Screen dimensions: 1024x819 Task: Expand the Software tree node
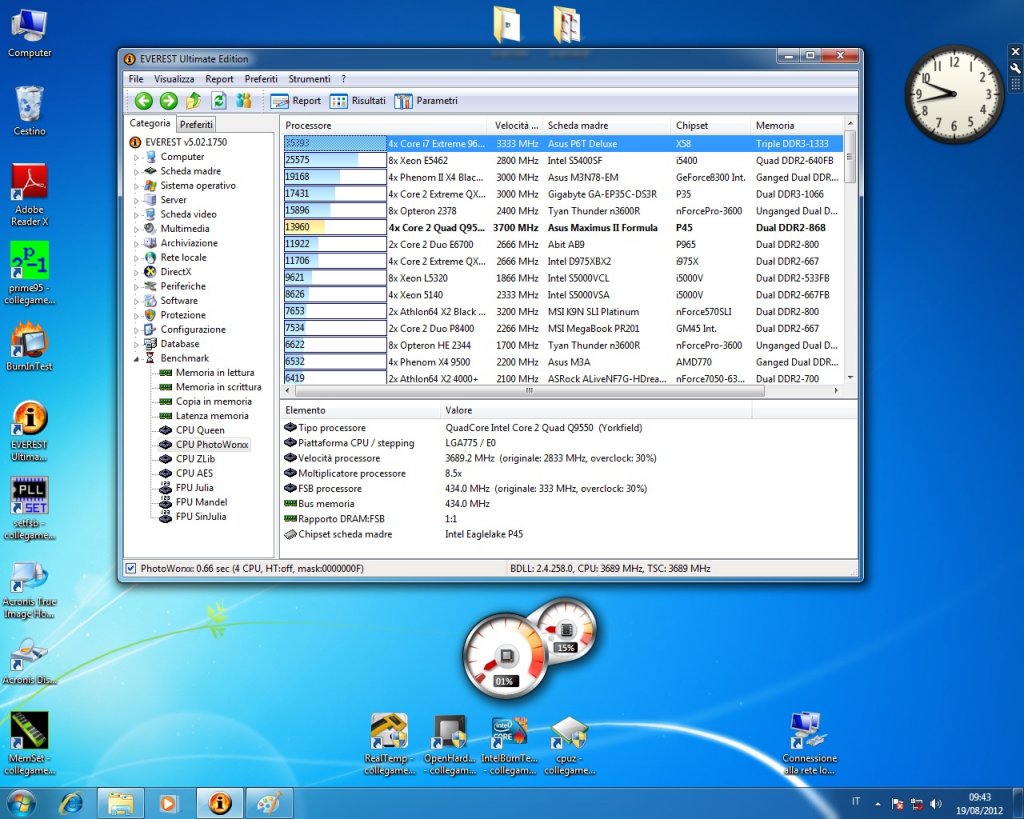[x=136, y=301]
